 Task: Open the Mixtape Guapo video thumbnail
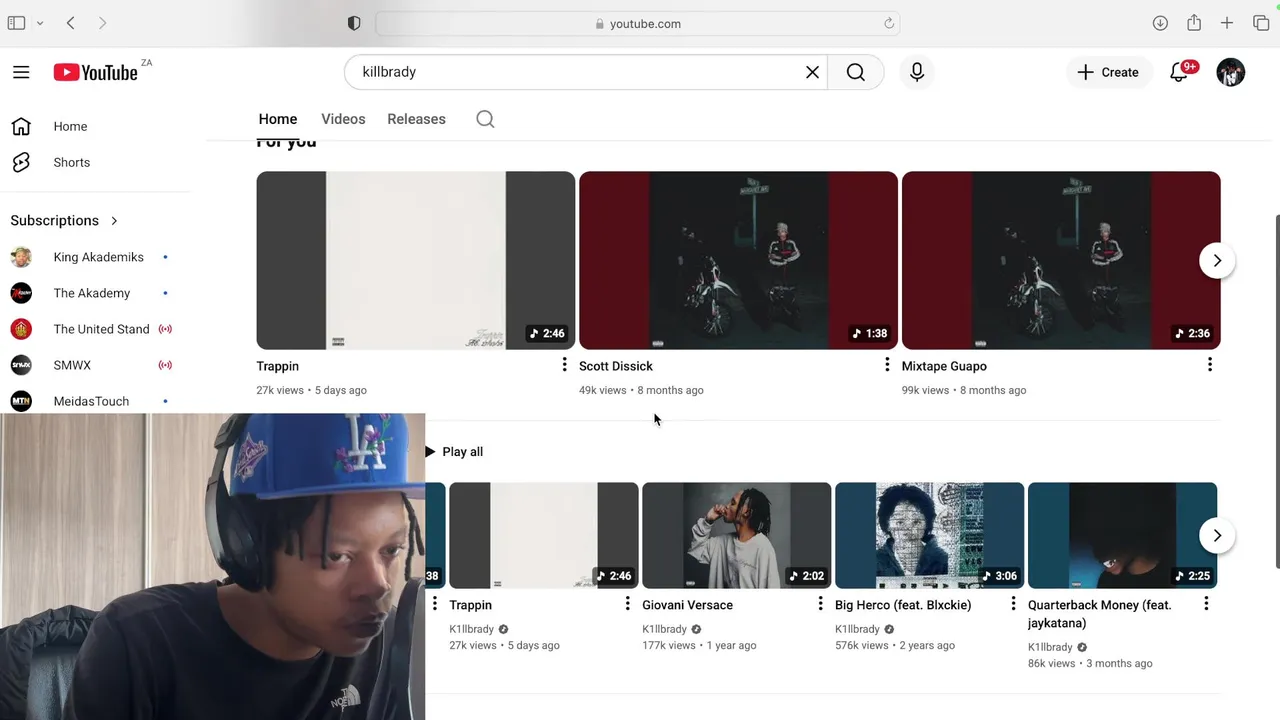1061,260
